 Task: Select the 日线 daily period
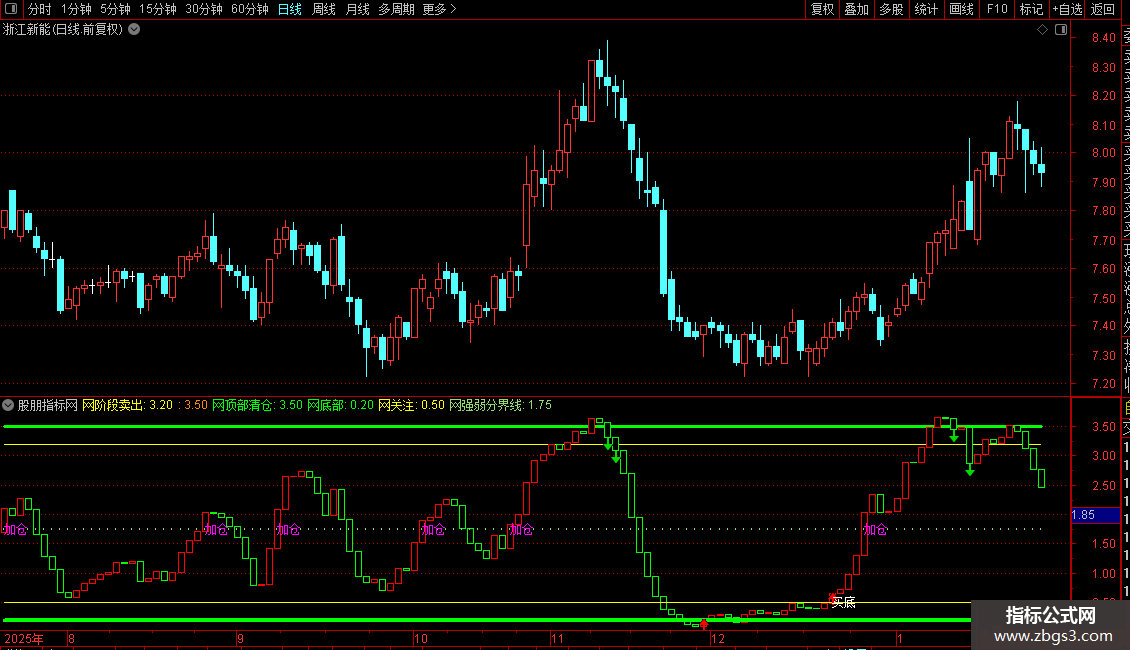coord(290,9)
